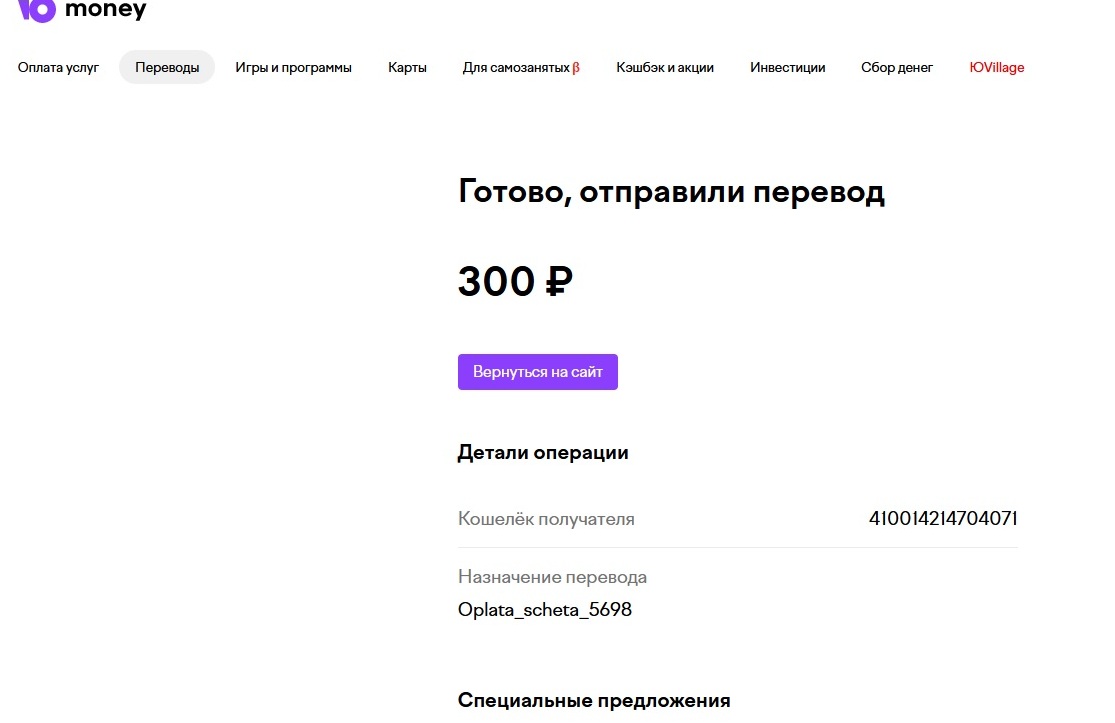Click the beta β mark icon
This screenshot has width=1115, height=723.
tap(576, 68)
